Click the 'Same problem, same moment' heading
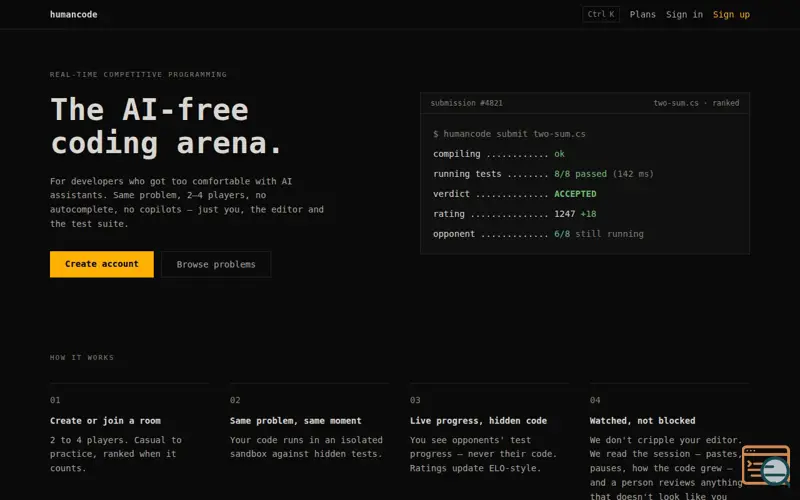 pyautogui.click(x=295, y=421)
